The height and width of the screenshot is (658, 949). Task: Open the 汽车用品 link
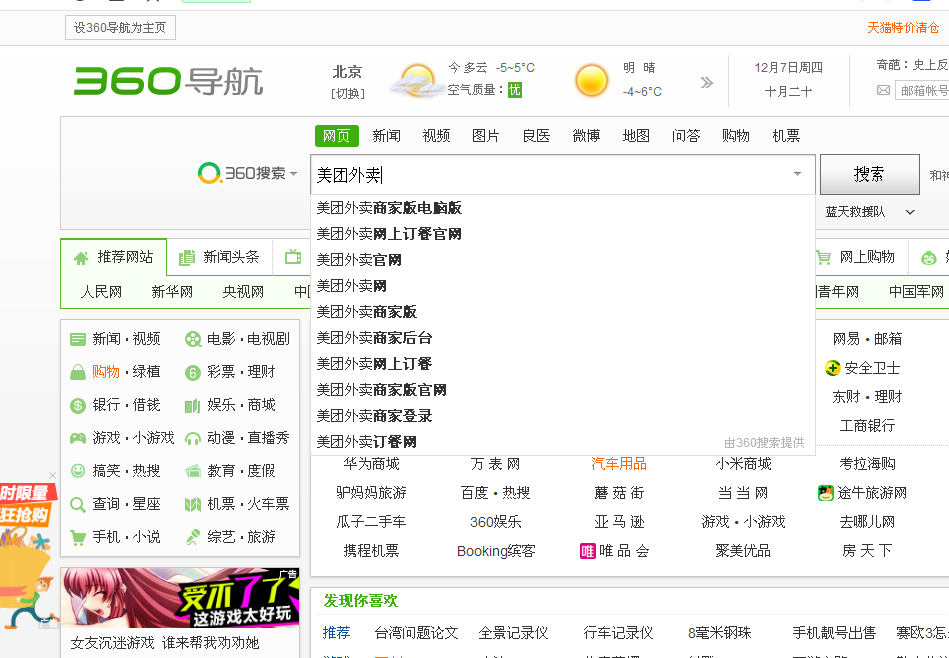click(619, 464)
